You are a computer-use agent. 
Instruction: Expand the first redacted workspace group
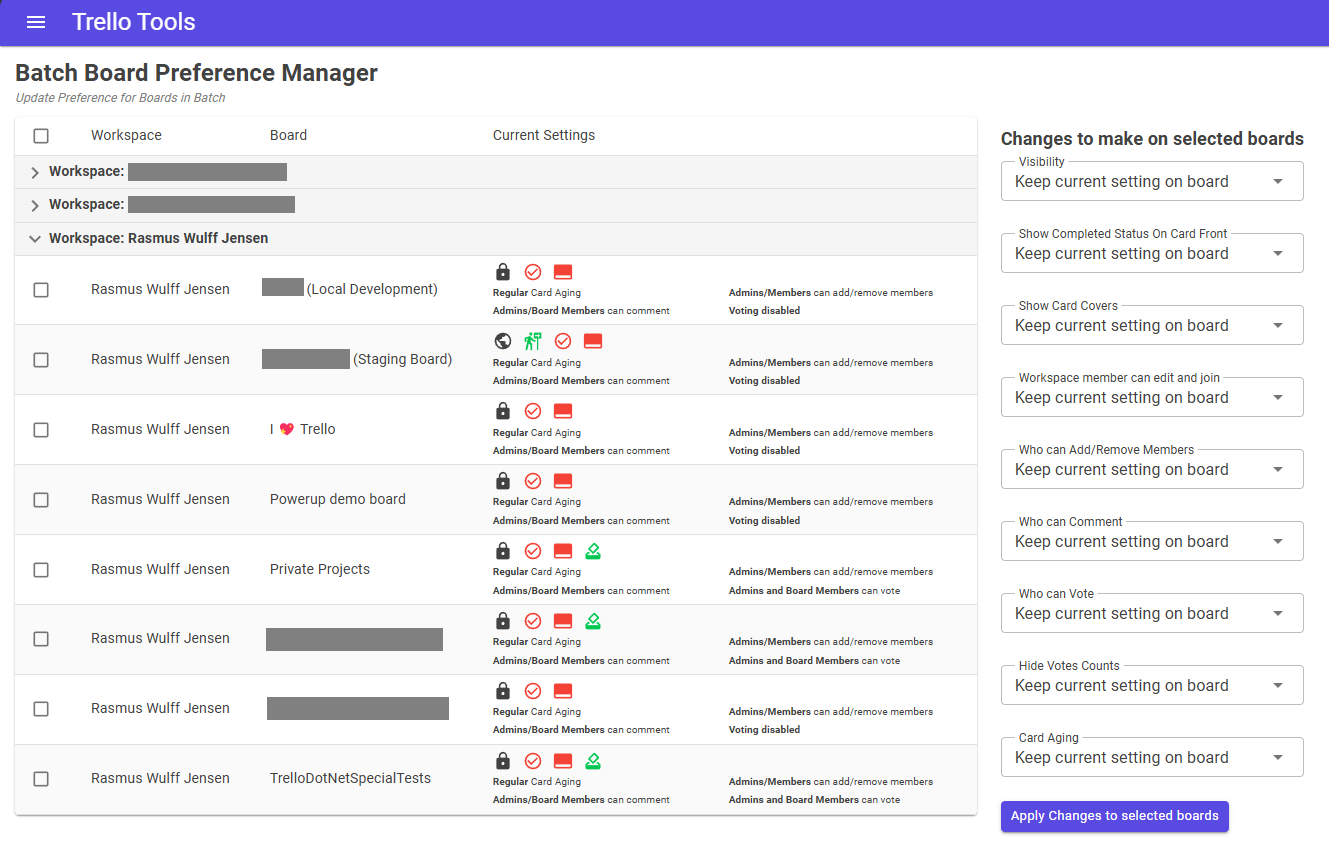click(x=35, y=173)
